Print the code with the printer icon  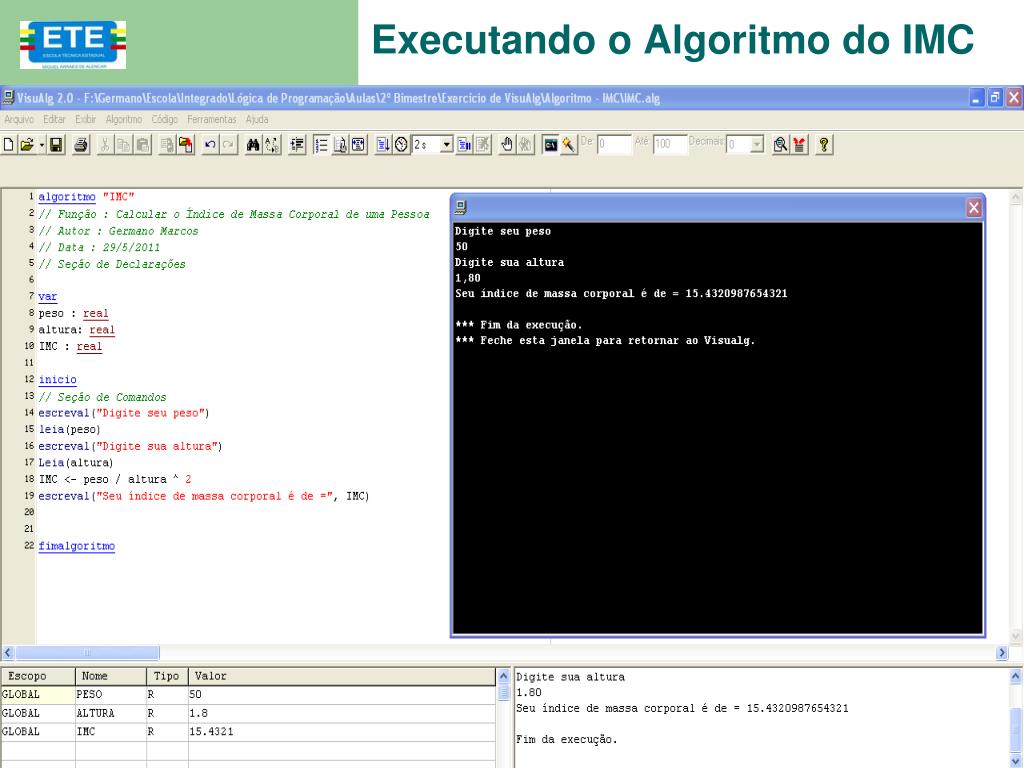(81, 144)
